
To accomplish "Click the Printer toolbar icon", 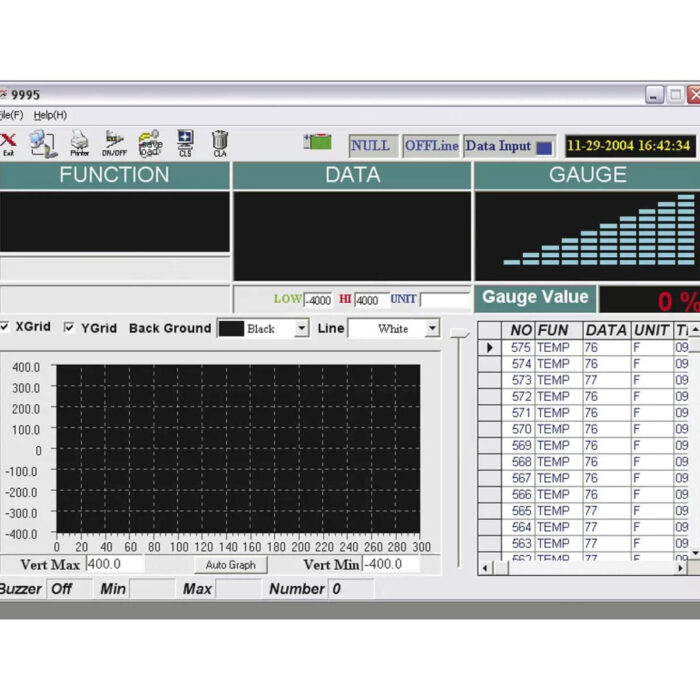I will [x=79, y=143].
